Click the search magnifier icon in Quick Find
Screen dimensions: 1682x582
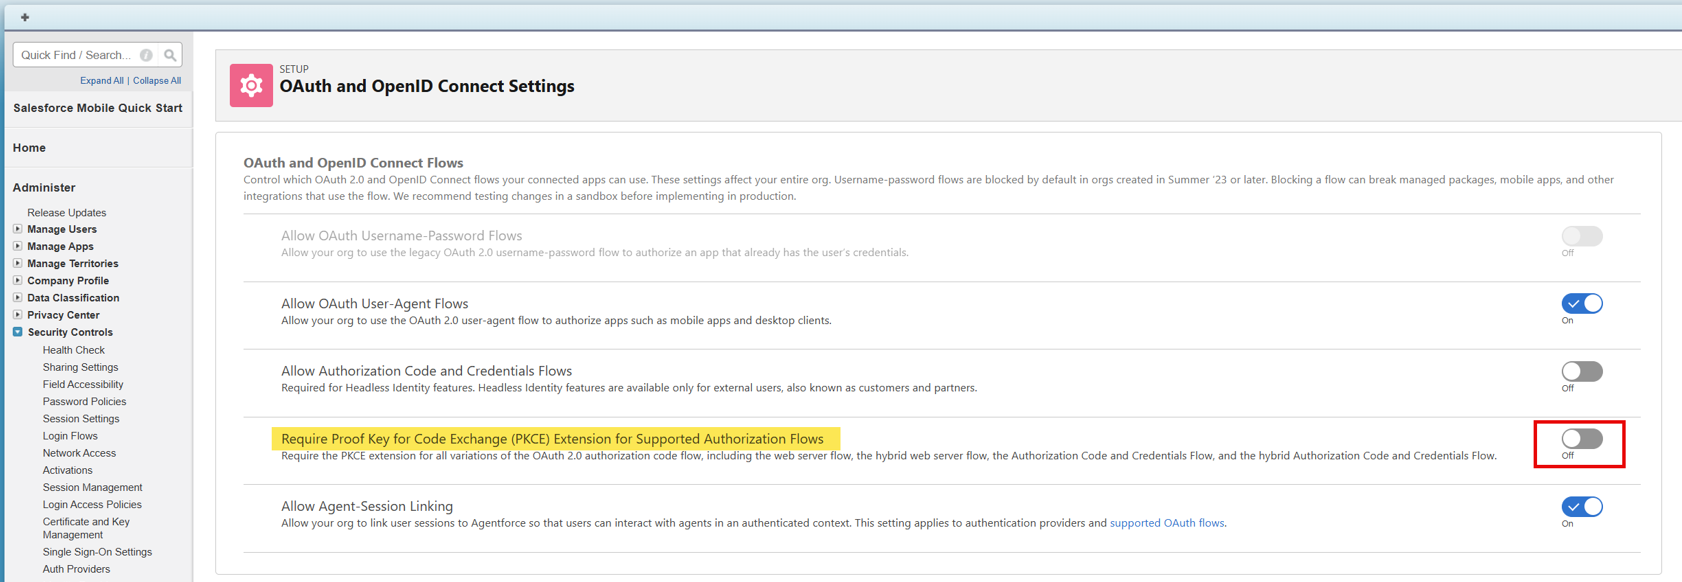click(170, 55)
